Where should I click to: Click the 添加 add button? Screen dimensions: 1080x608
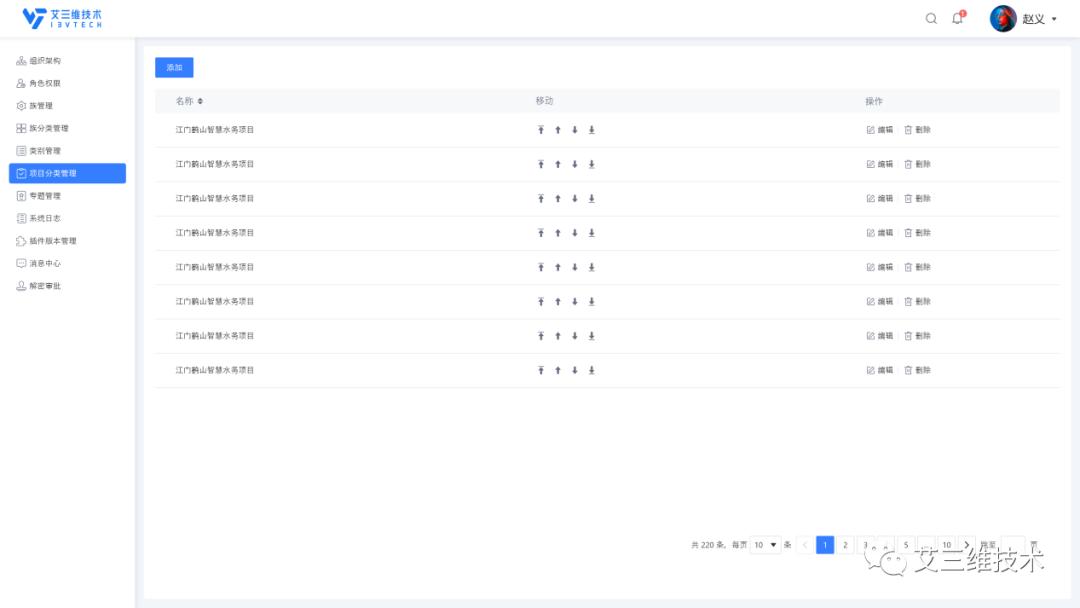174,67
